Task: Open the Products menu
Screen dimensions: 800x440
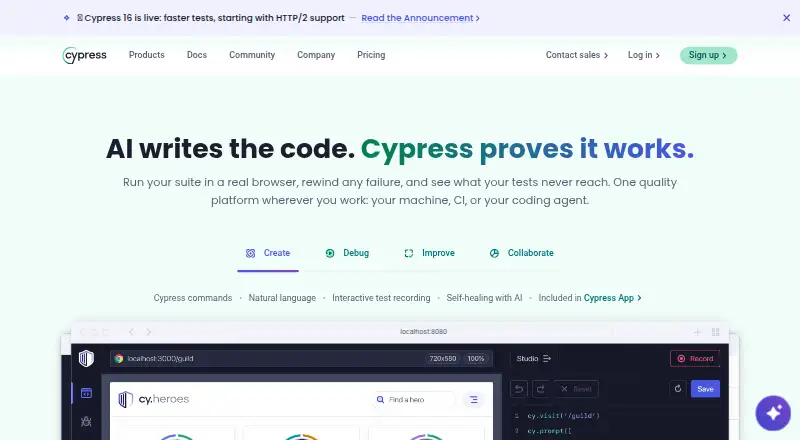Action: (146, 55)
